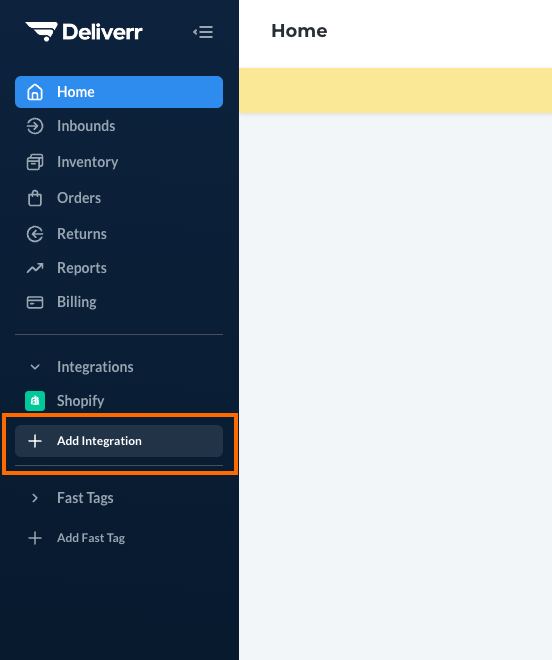Image resolution: width=552 pixels, height=660 pixels.
Task: Click the yellow notification banner
Action: pos(395,90)
